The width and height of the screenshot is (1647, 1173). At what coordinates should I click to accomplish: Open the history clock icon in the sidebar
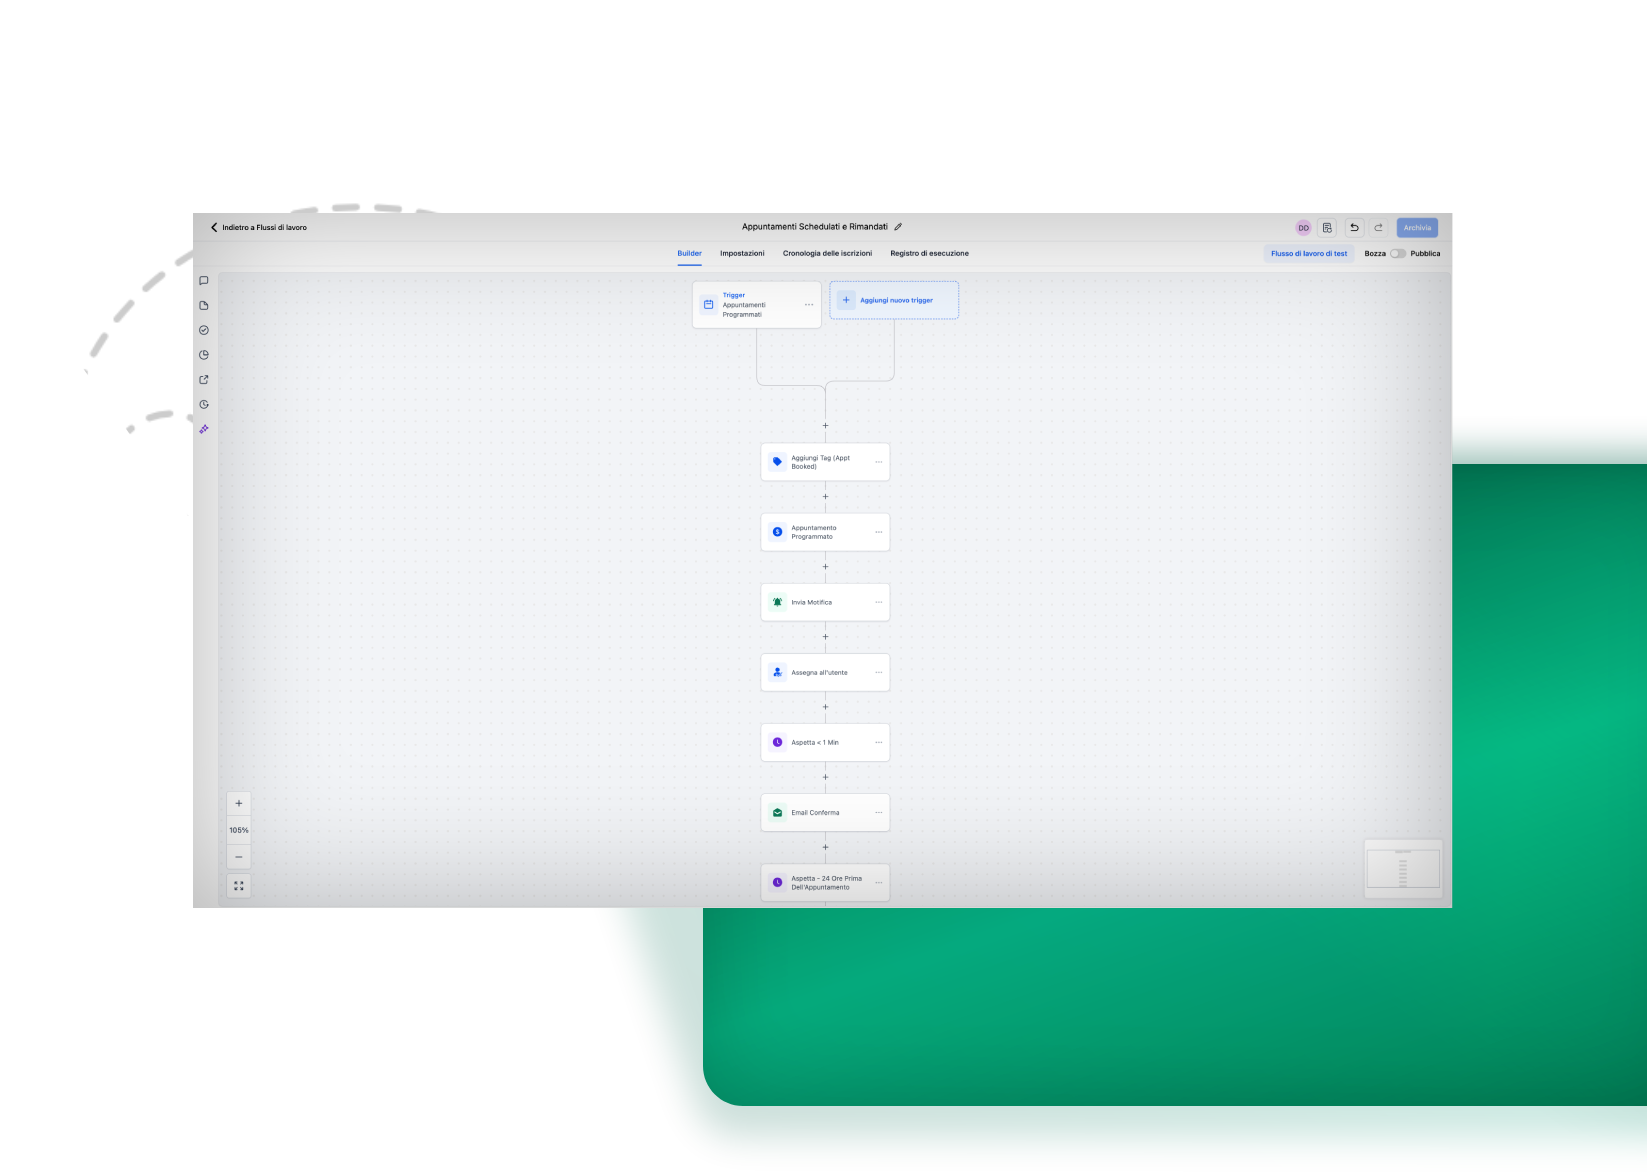click(x=204, y=405)
